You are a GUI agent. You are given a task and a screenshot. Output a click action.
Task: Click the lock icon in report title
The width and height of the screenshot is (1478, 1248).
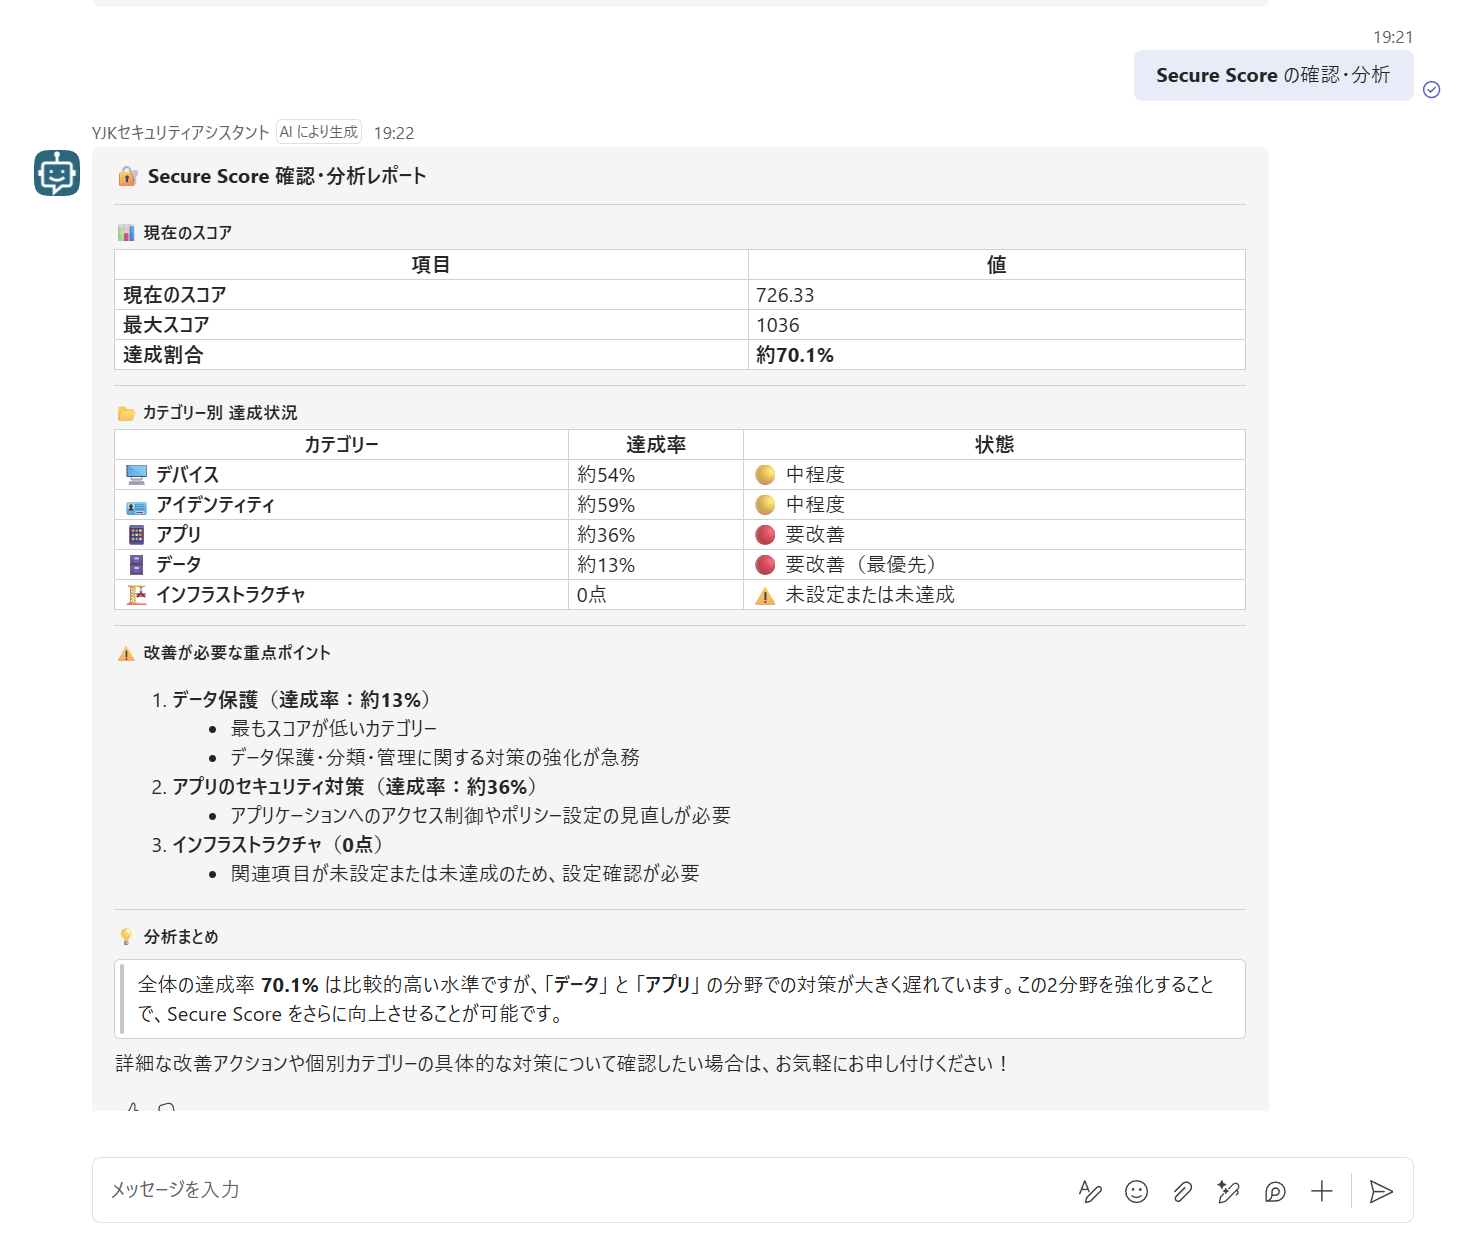[x=127, y=176]
